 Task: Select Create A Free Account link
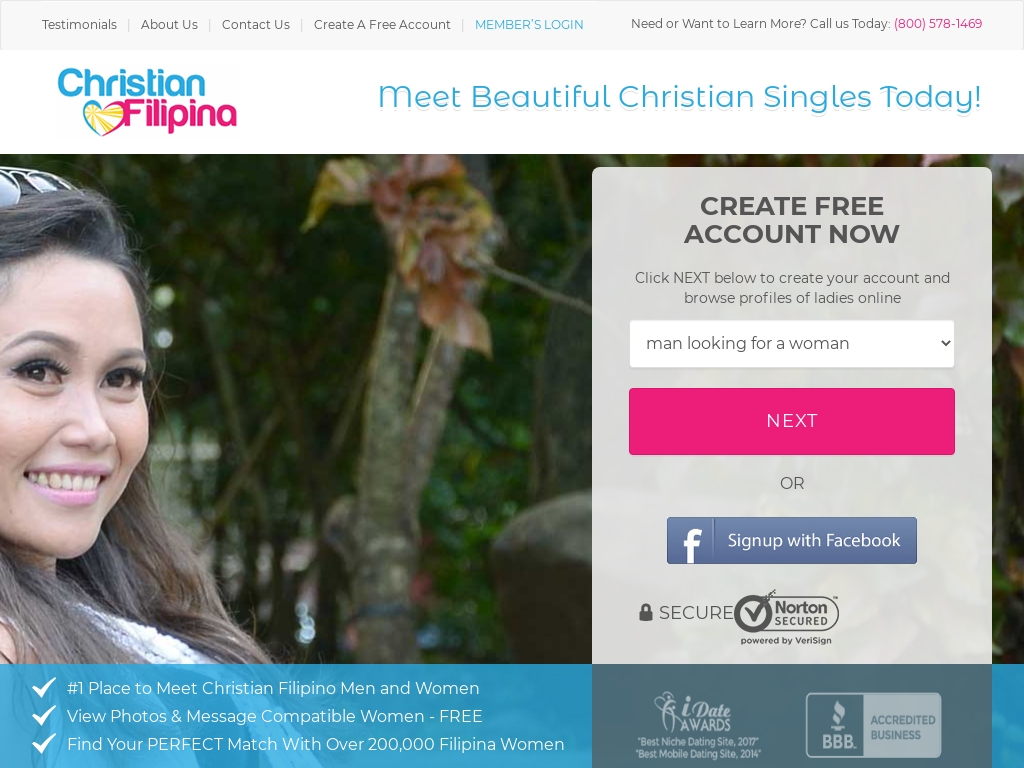(382, 25)
